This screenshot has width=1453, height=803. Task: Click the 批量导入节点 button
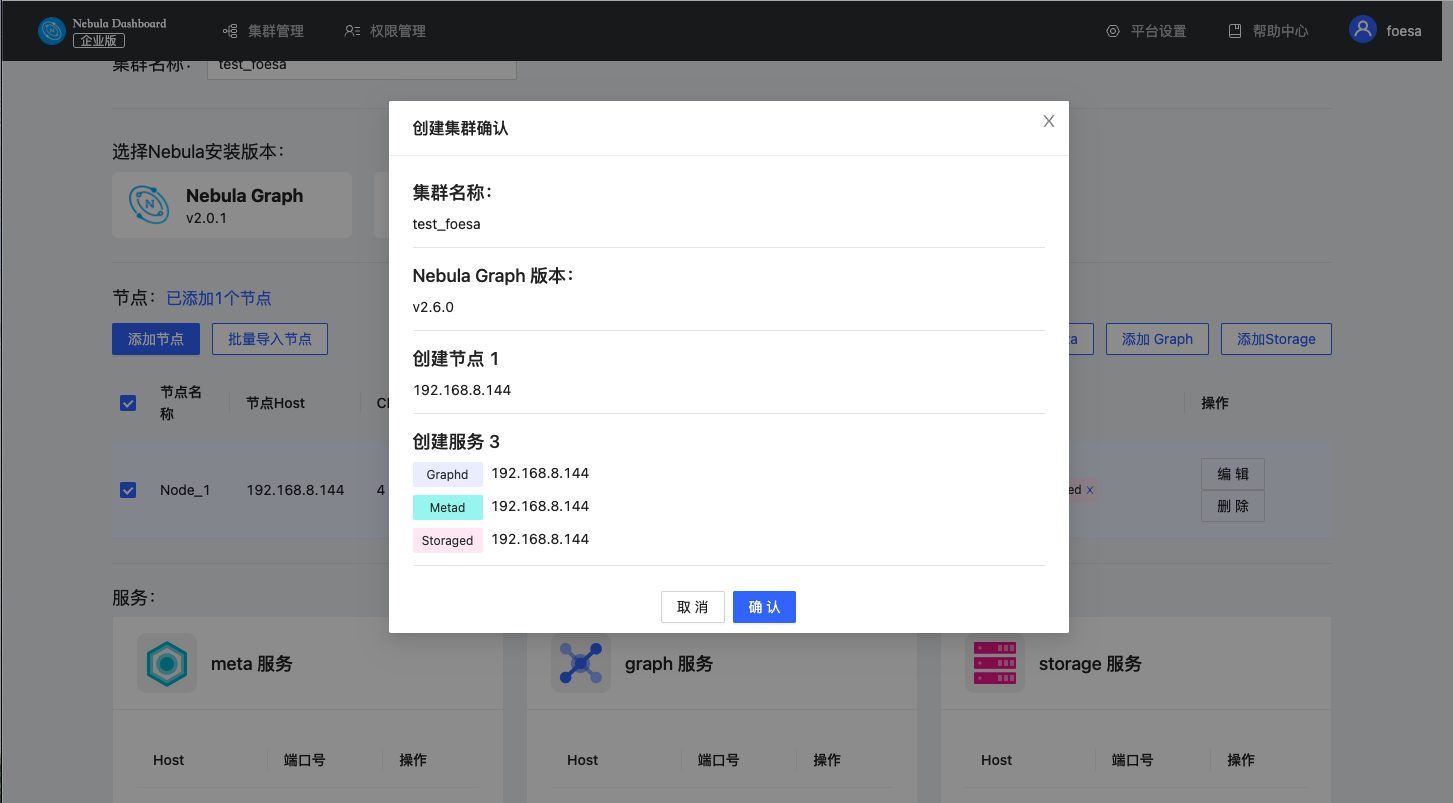[270, 339]
